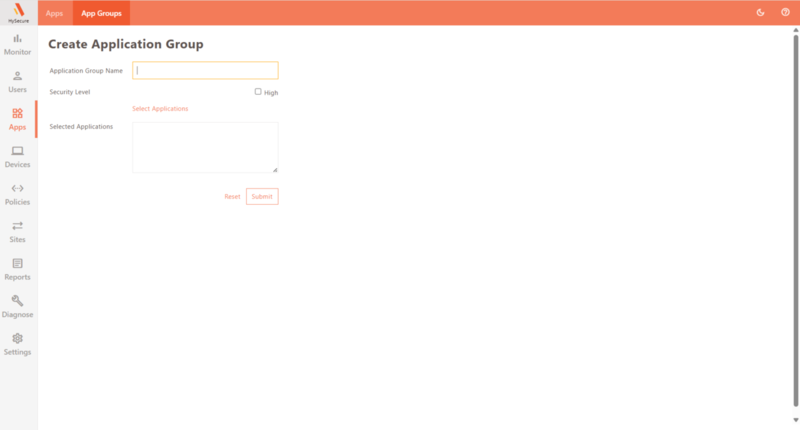
Task: Switch to the App Groups tab
Action: [102, 13]
